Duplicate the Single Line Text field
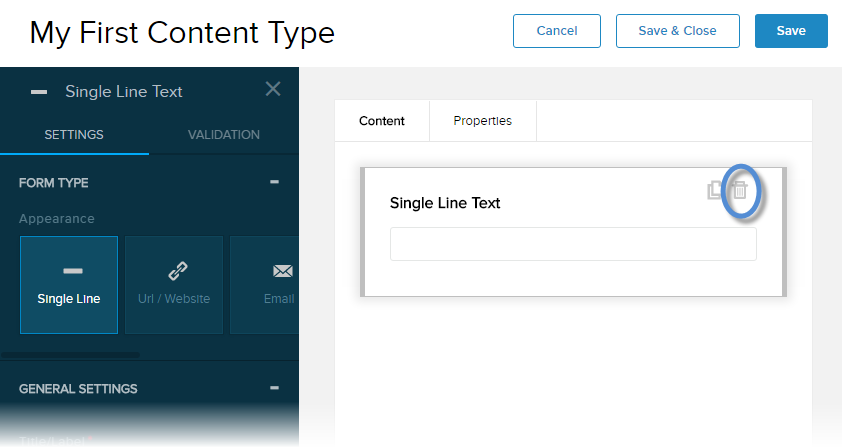Viewport: 842px width, 448px height. 715,190
